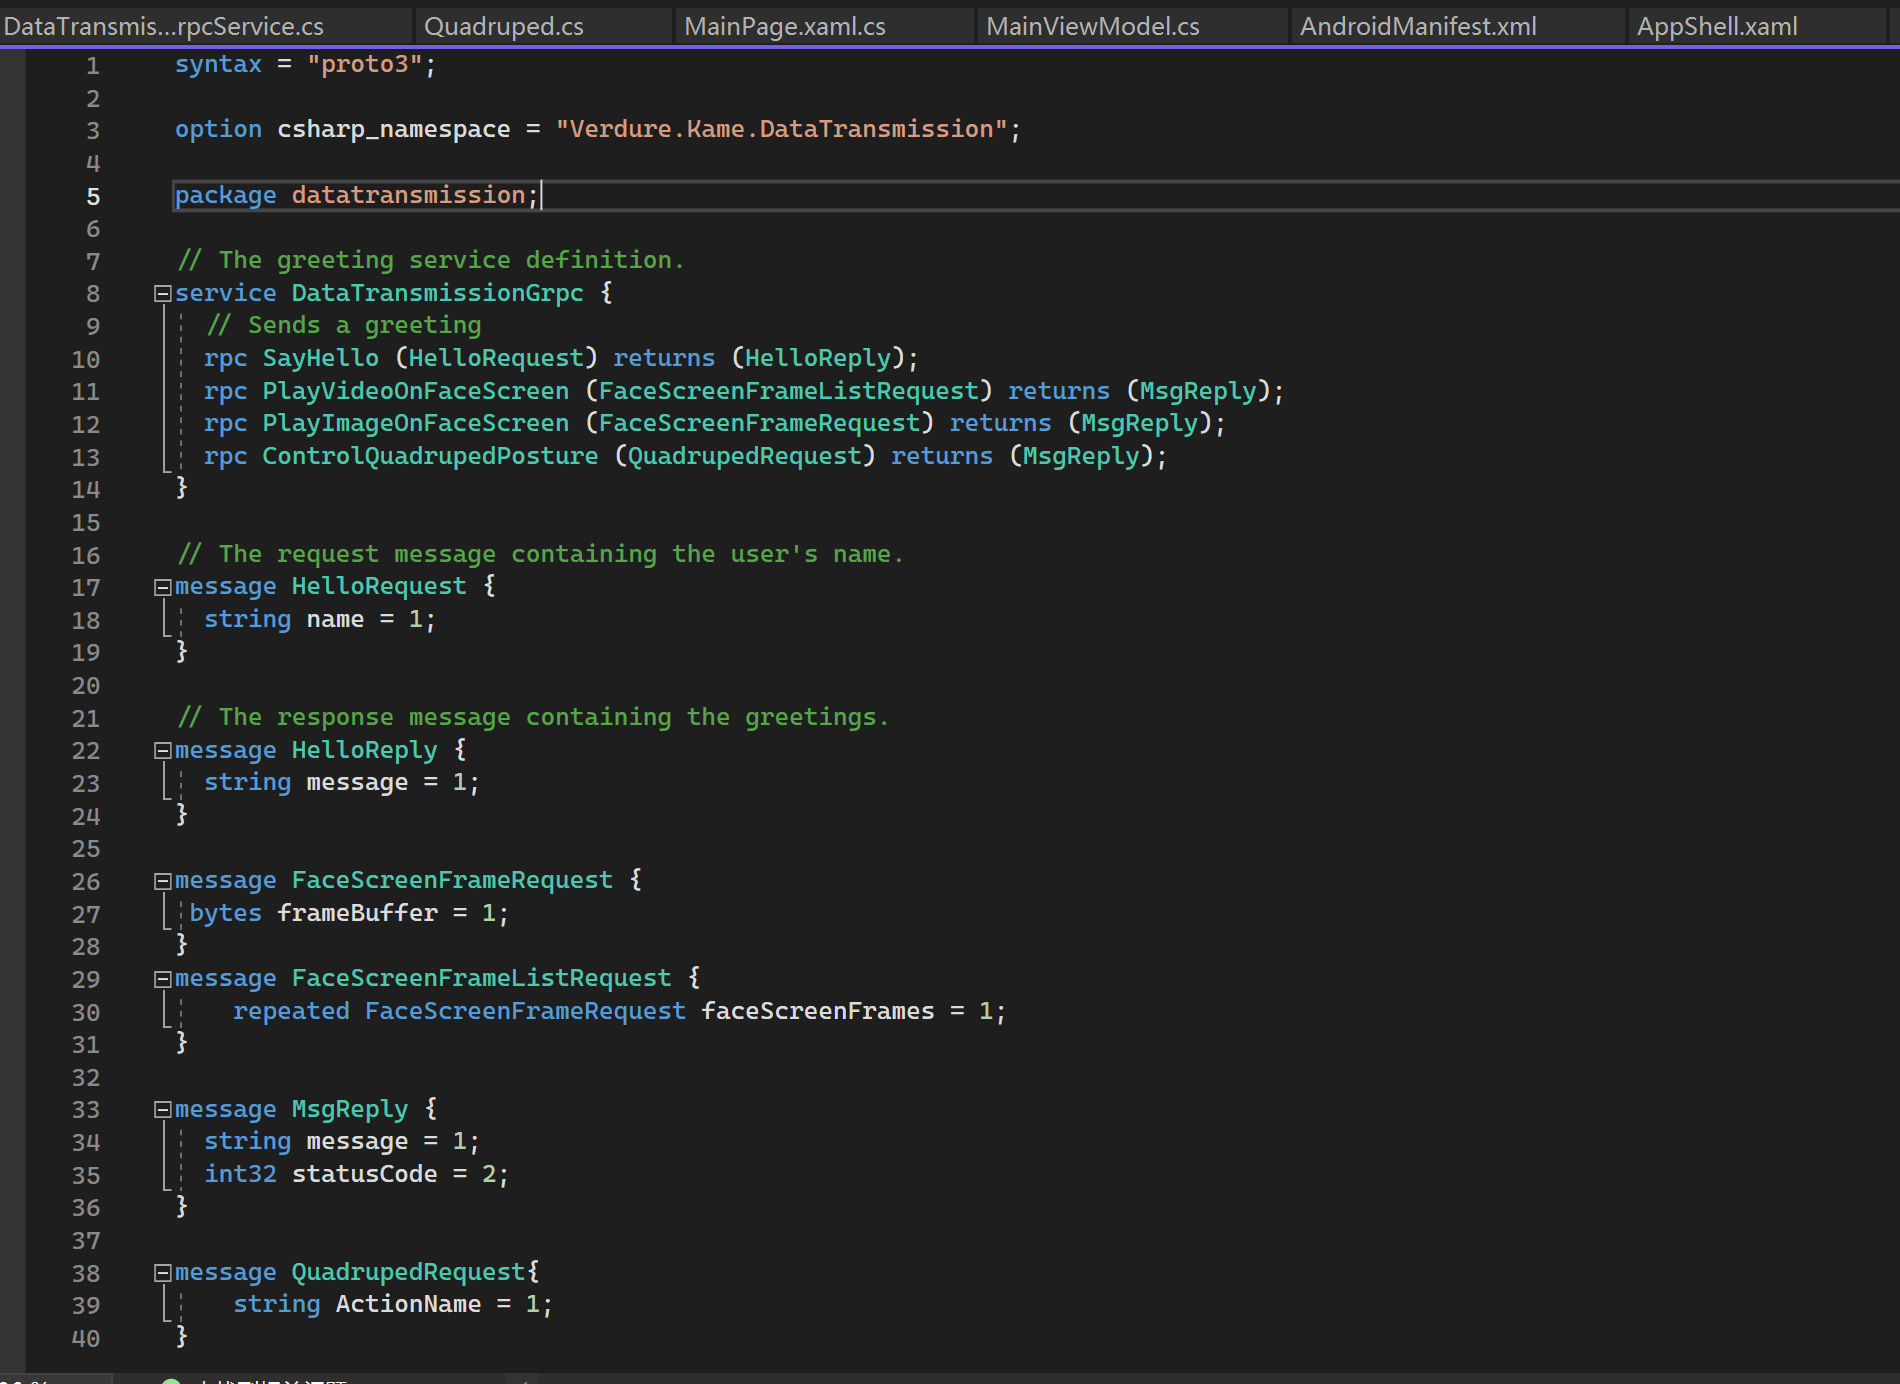This screenshot has width=1900, height=1384.
Task: Click the bytes type keyword
Action: [x=226, y=913]
